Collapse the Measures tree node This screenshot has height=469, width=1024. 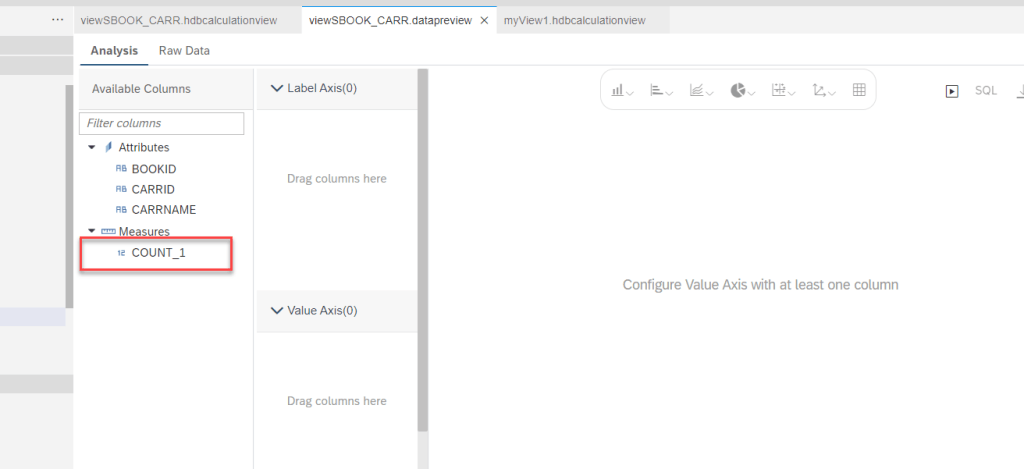(x=92, y=232)
